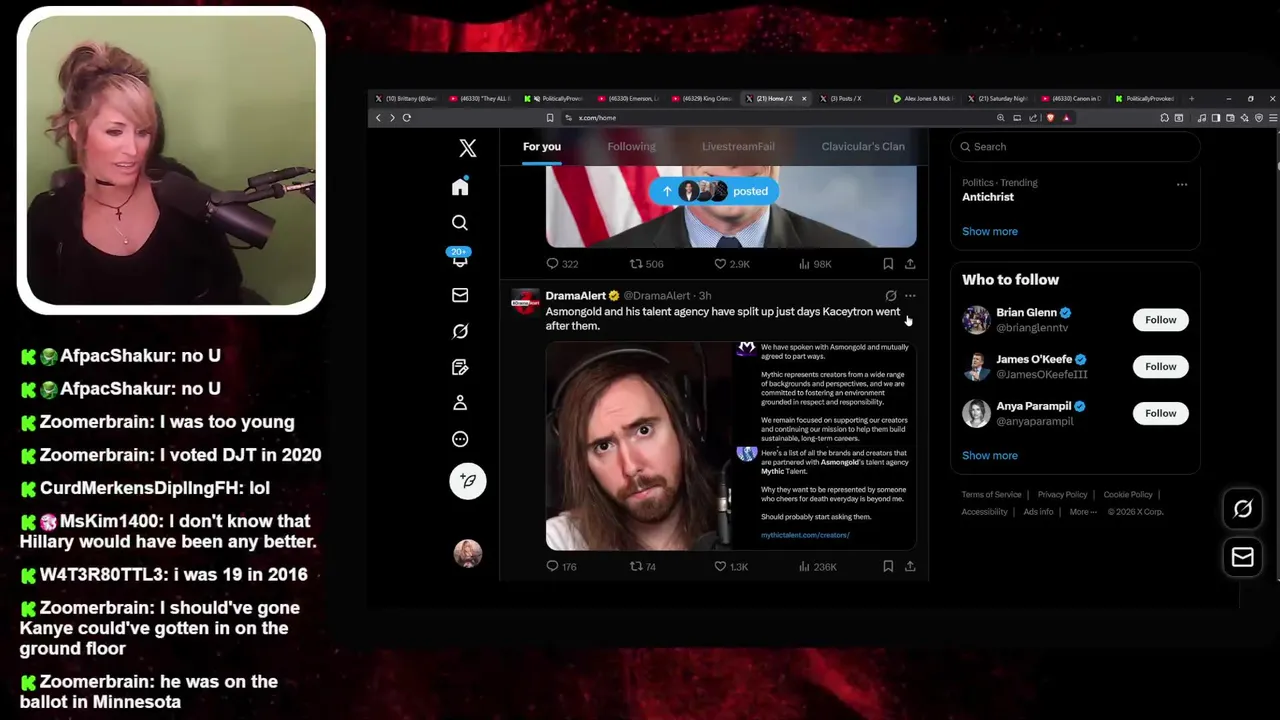Image resolution: width=1280 pixels, height=720 pixels.
Task: Open Messages envelope in X sidebar
Action: click(460, 295)
